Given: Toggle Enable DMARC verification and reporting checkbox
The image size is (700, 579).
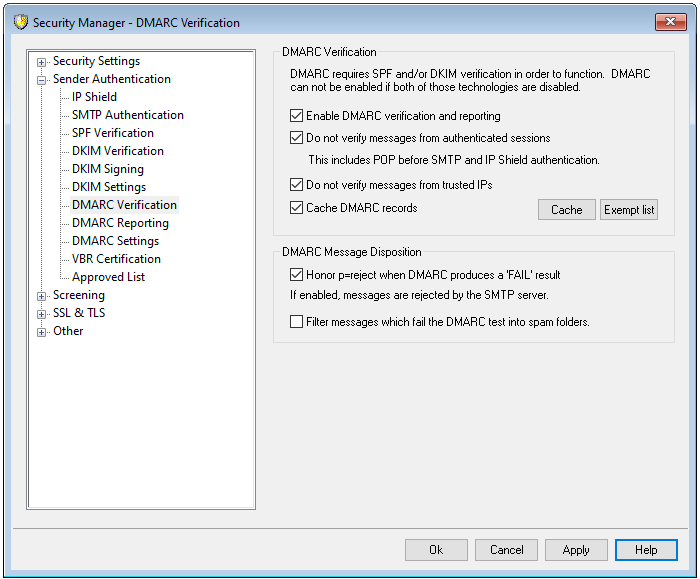Looking at the screenshot, I should point(296,116).
